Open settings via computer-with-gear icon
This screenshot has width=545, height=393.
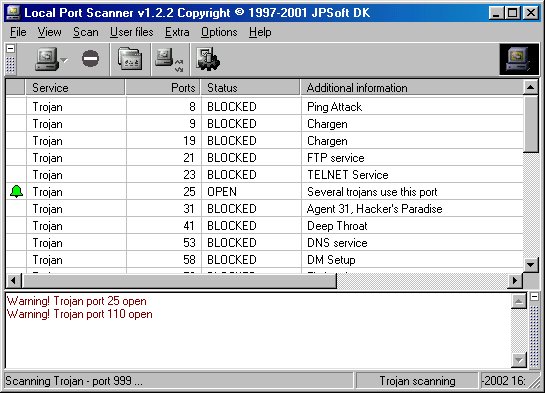[208, 59]
